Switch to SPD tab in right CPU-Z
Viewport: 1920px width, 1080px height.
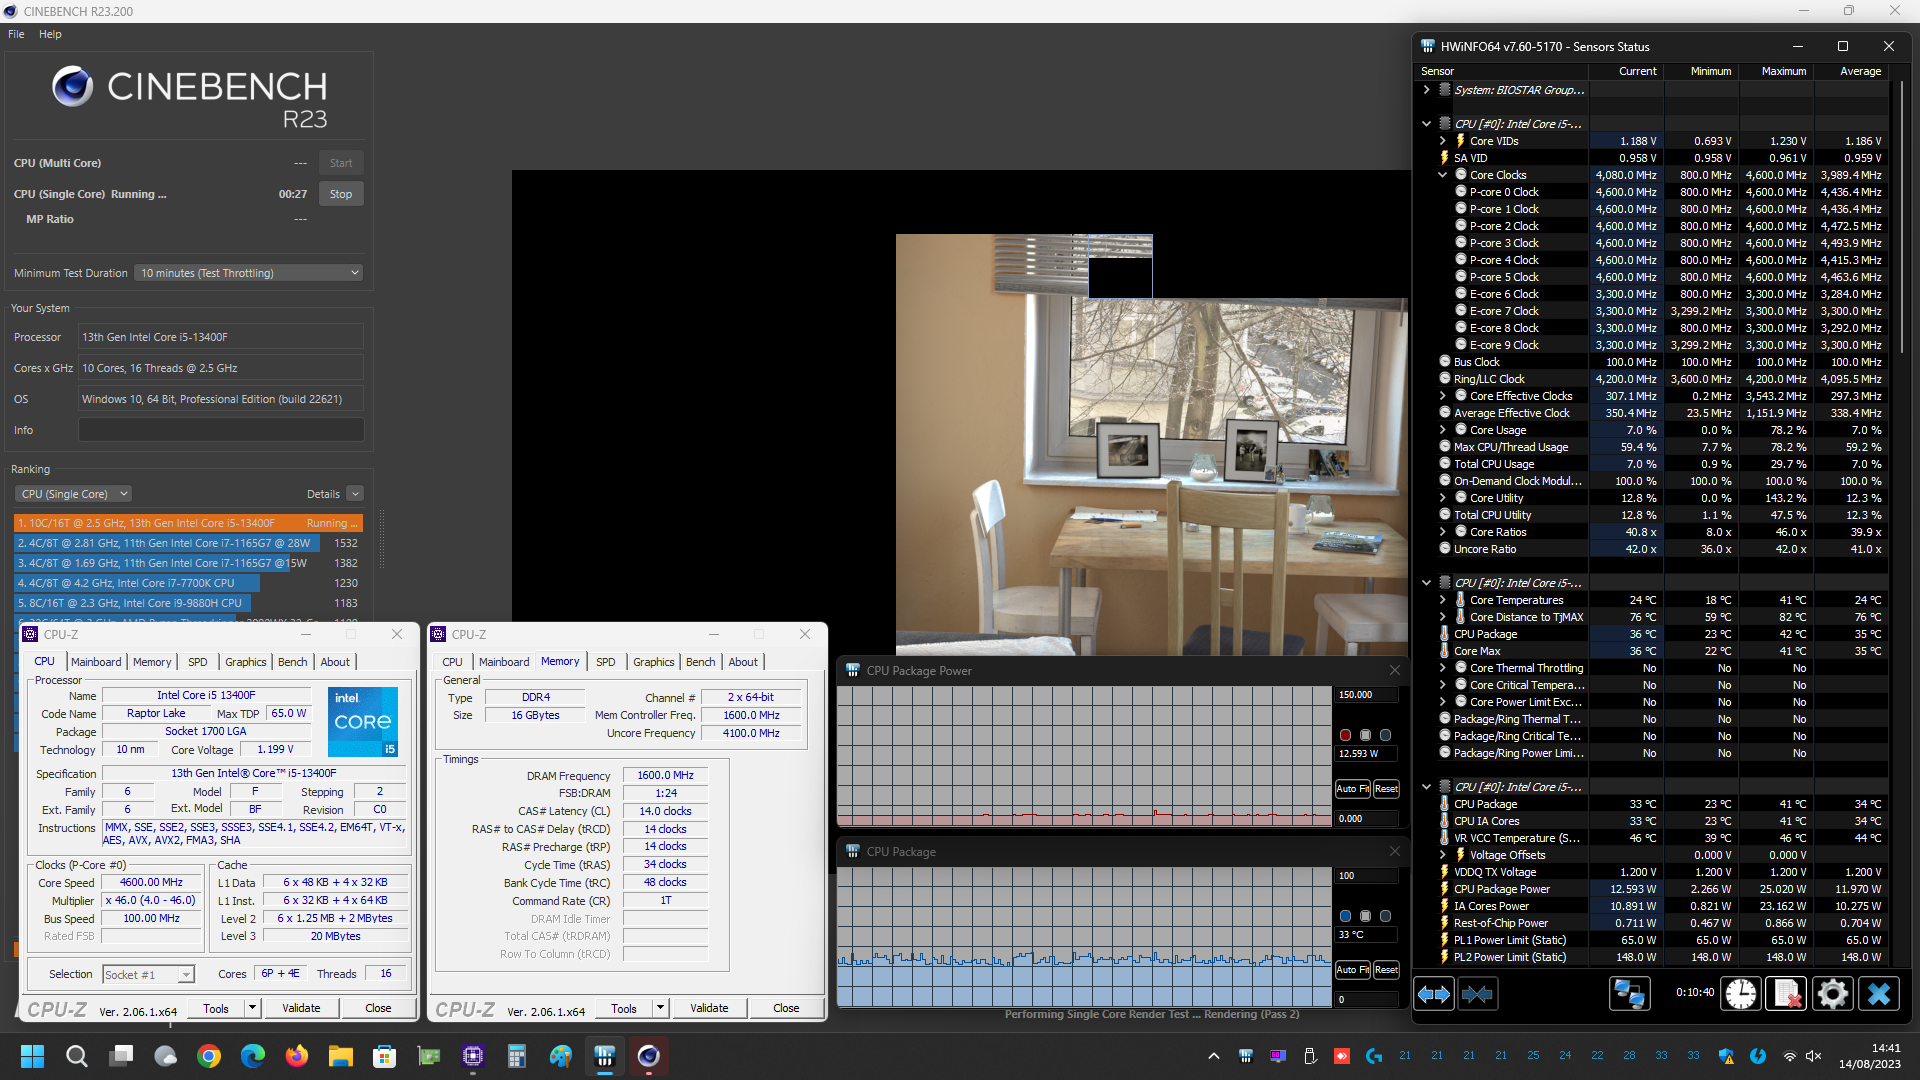[x=606, y=662]
